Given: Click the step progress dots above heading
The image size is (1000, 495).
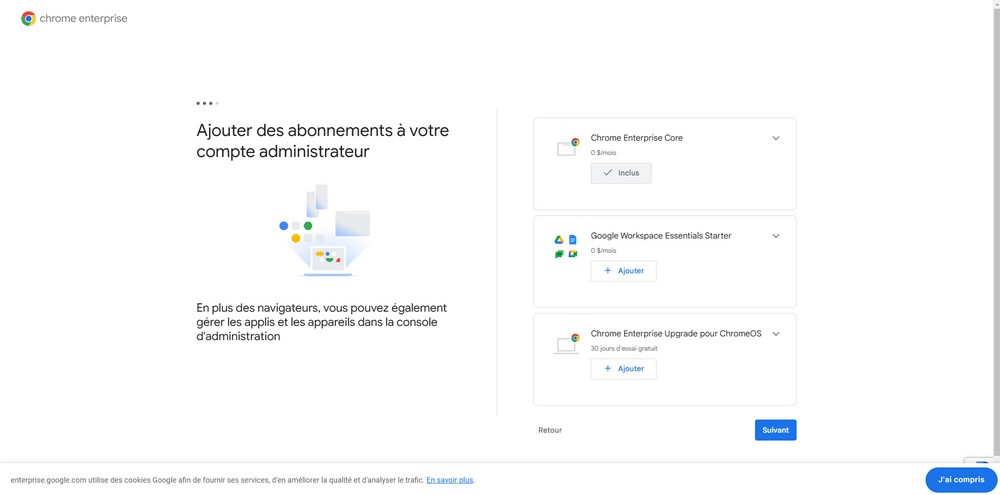Looking at the screenshot, I should point(207,103).
